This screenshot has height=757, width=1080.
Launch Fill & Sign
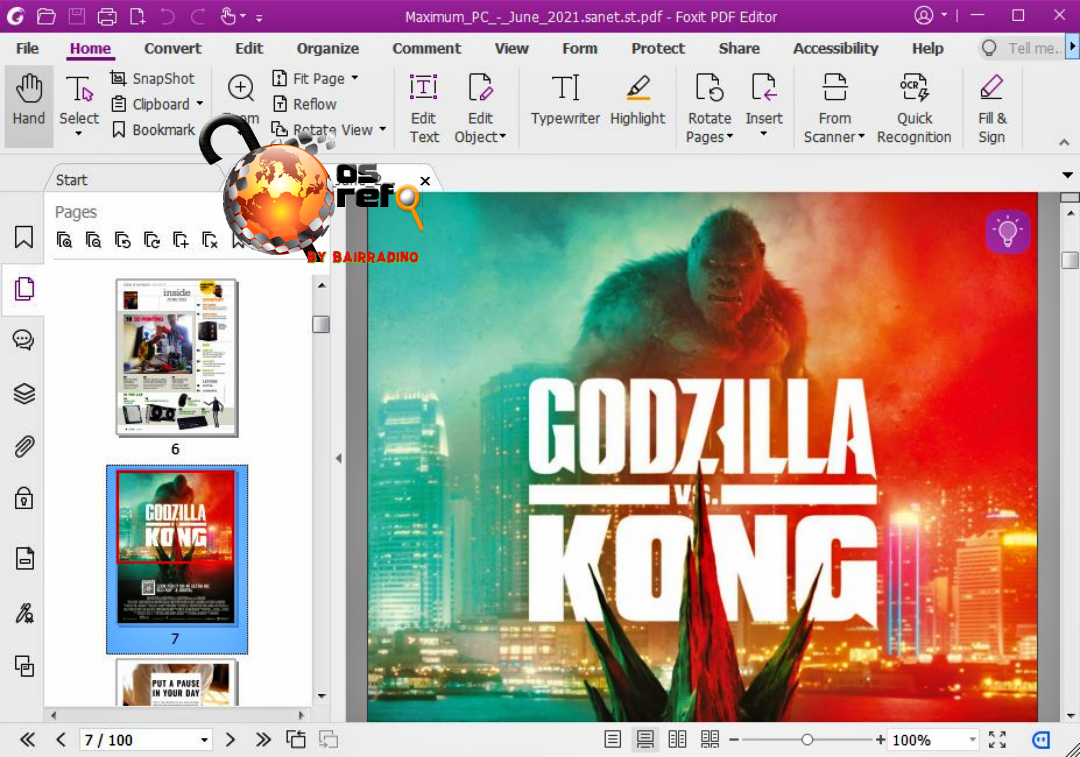pyautogui.click(x=992, y=109)
